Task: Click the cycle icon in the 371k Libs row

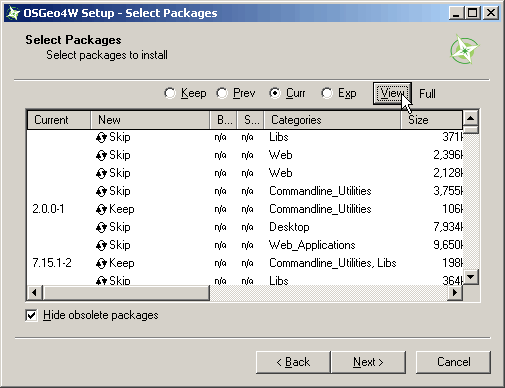Action: (x=101, y=137)
